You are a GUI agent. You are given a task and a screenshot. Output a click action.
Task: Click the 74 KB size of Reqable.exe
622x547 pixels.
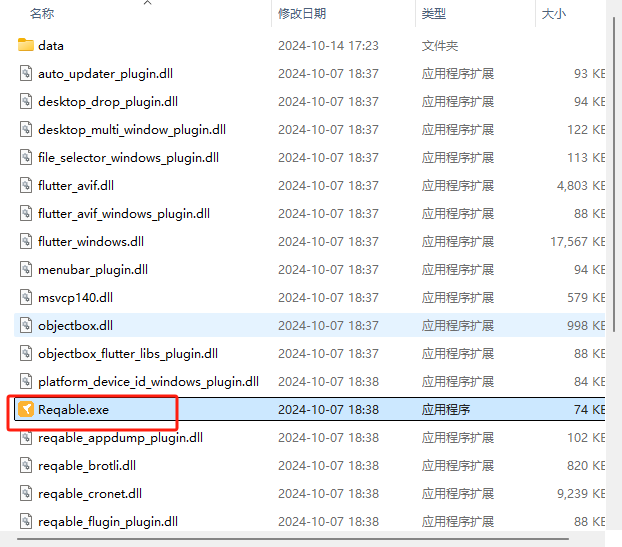pyautogui.click(x=589, y=410)
